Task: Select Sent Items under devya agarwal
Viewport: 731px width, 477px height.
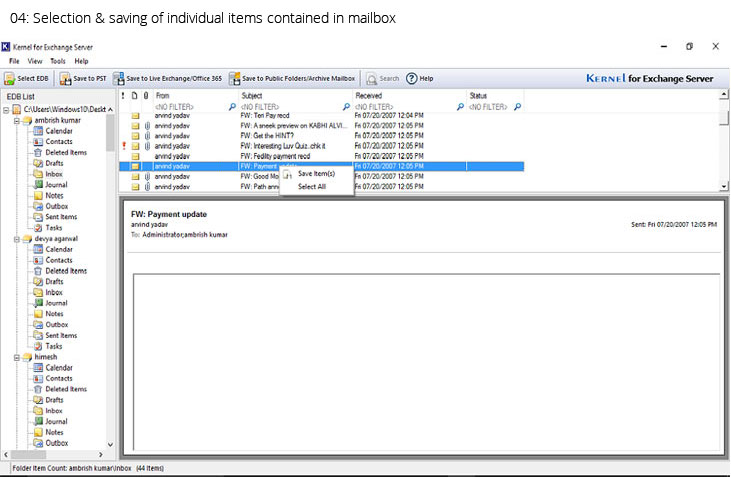Action: [61, 335]
